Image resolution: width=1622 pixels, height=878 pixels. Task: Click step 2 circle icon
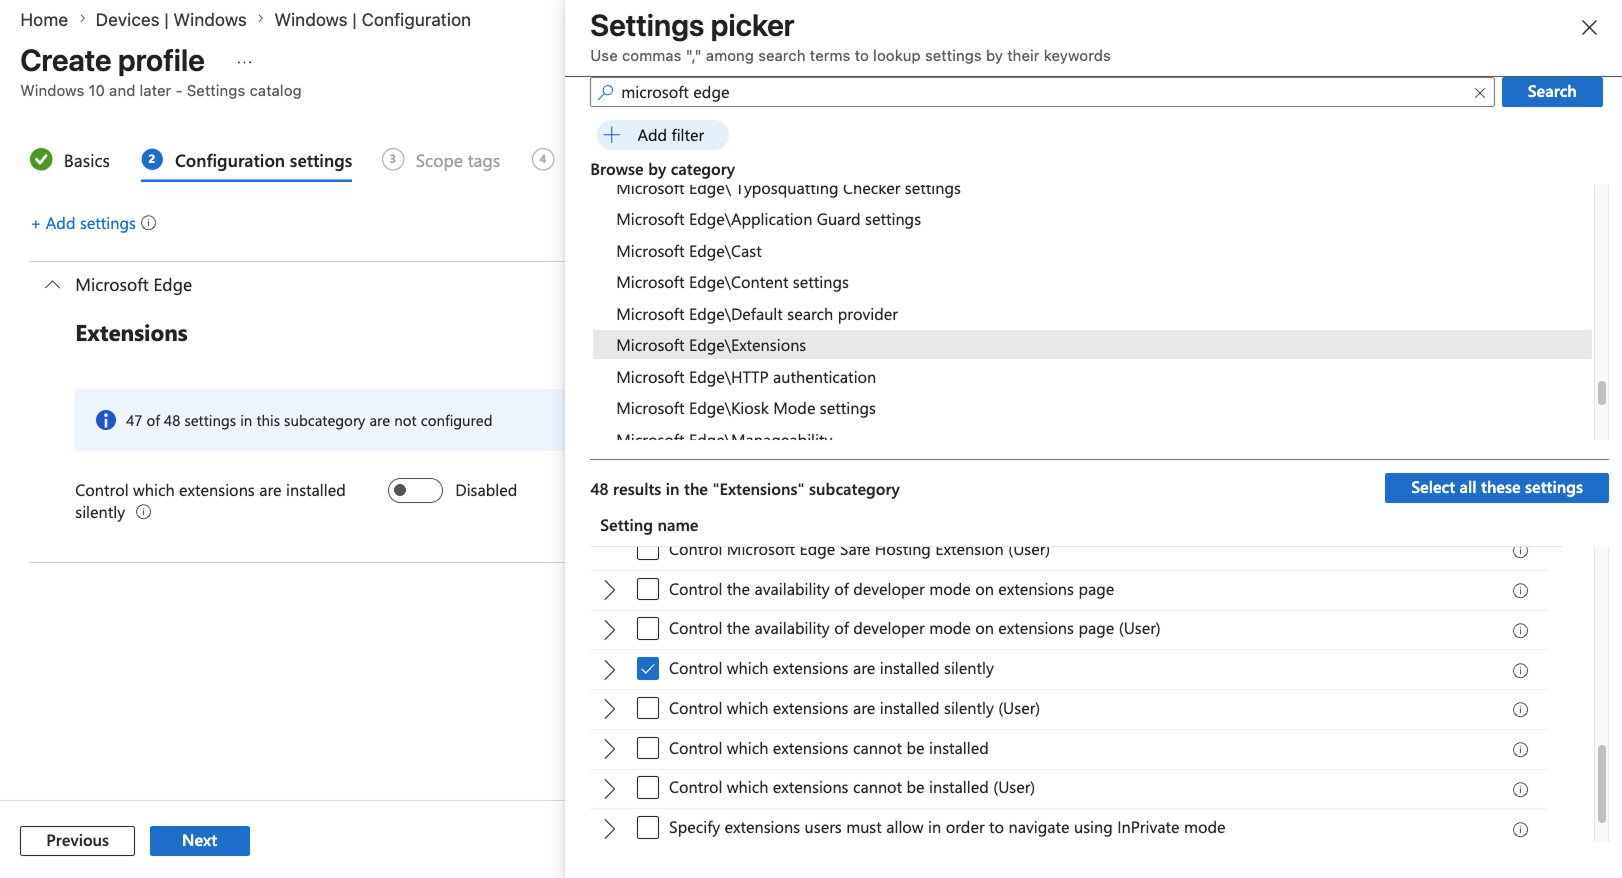click(x=152, y=159)
